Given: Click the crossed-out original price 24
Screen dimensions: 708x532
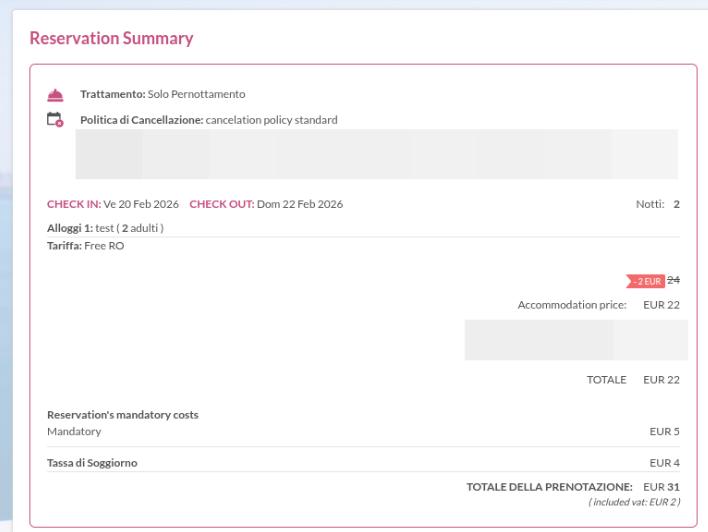Looking at the screenshot, I should (673, 280).
